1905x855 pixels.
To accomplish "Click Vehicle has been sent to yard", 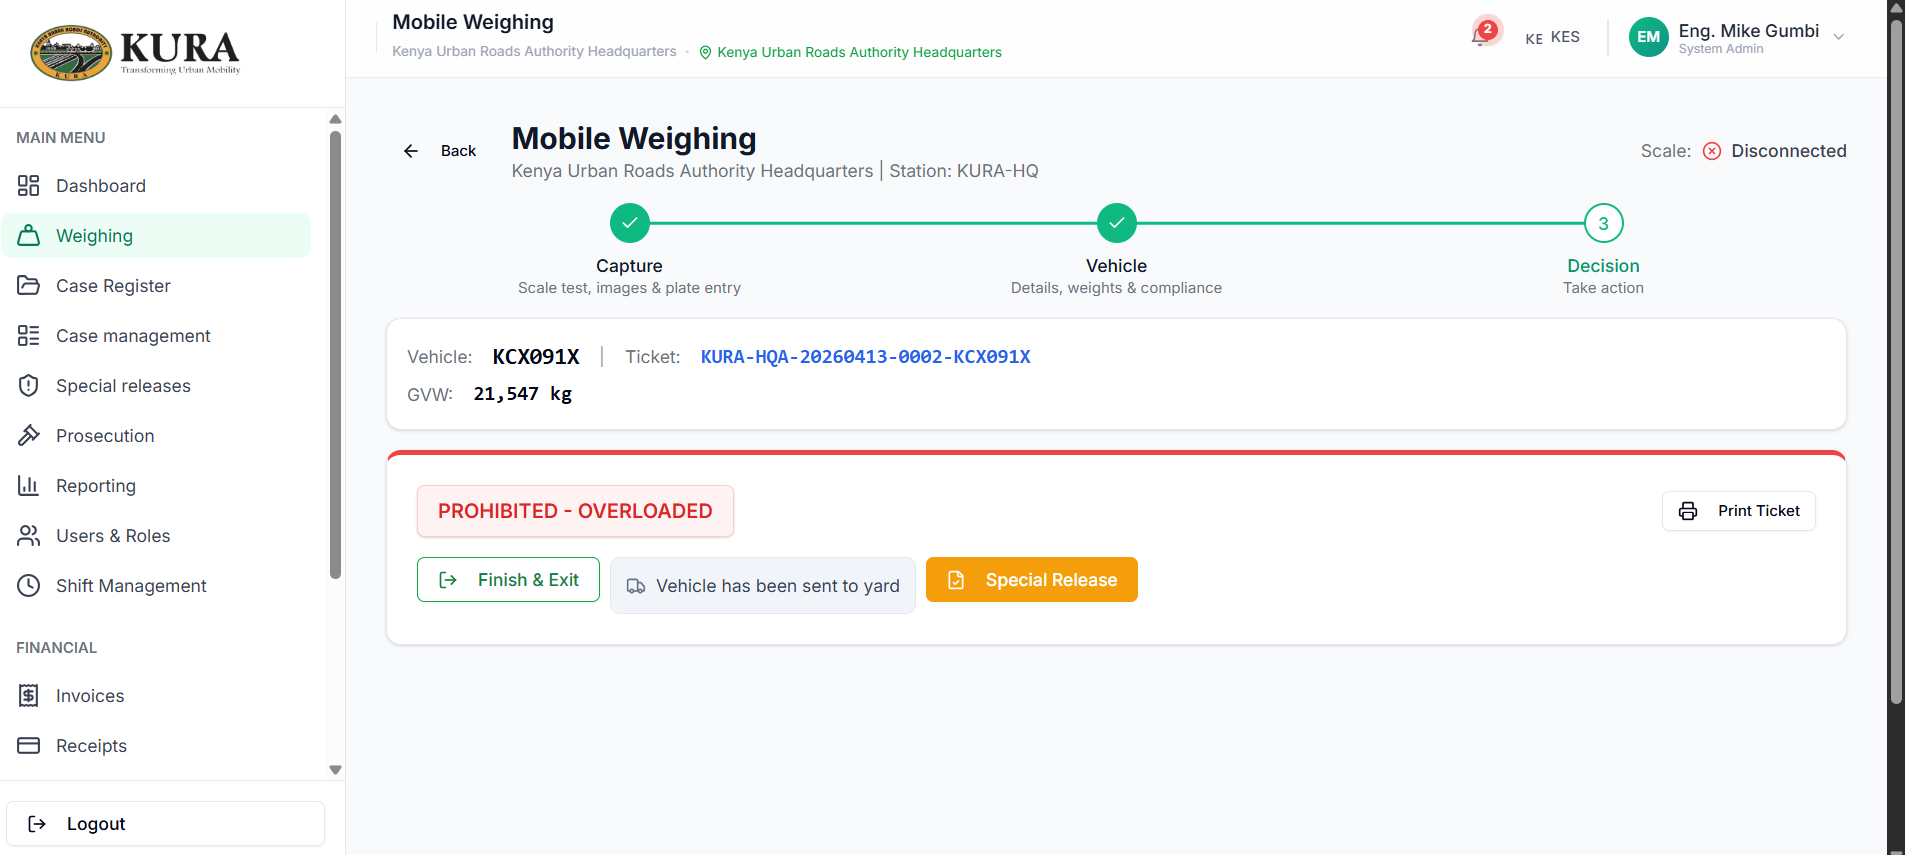I will 763,586.
